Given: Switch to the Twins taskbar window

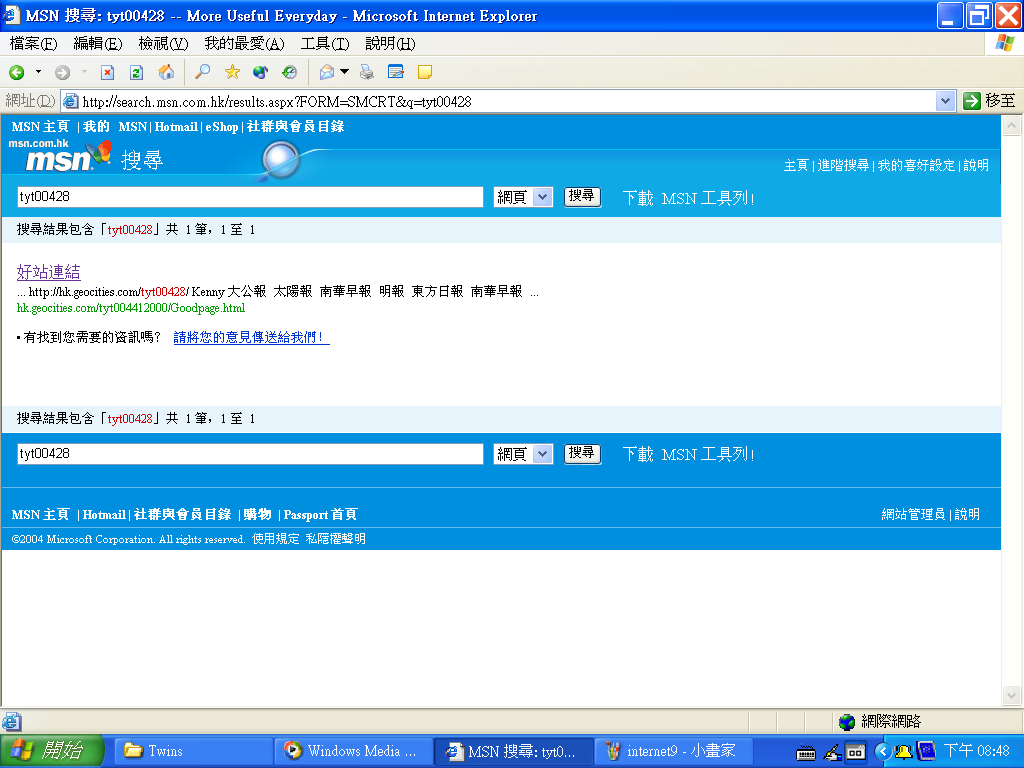Looking at the screenshot, I should coord(193,752).
